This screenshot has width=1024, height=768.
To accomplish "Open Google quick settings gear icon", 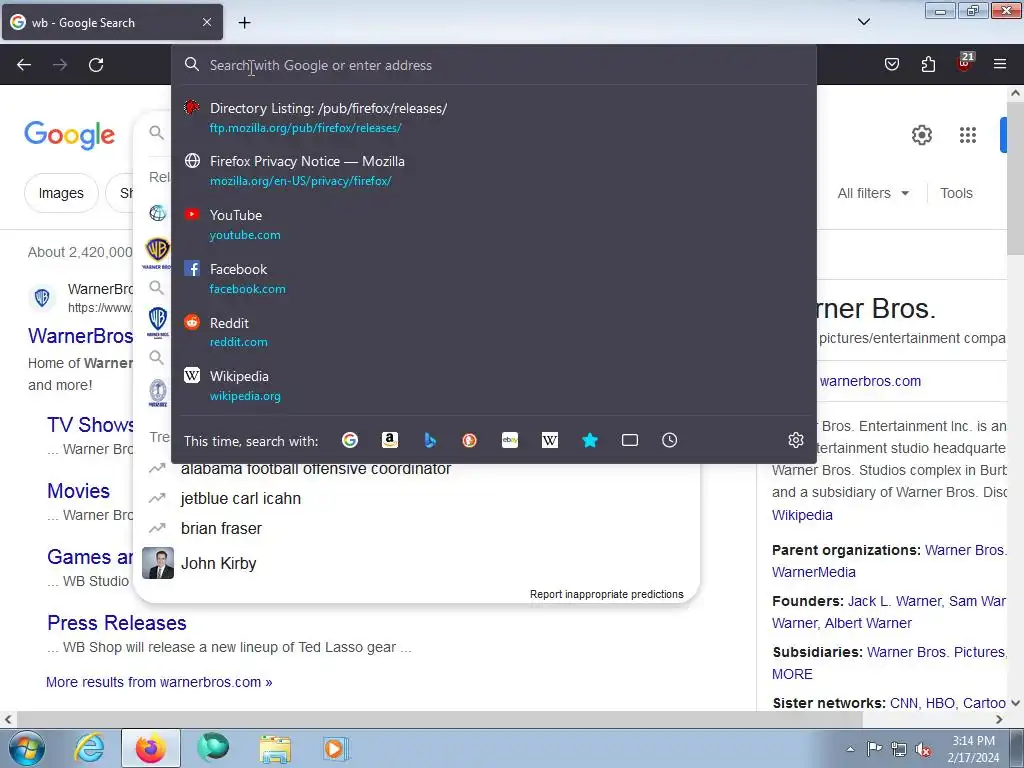I will pyautogui.click(x=921, y=135).
